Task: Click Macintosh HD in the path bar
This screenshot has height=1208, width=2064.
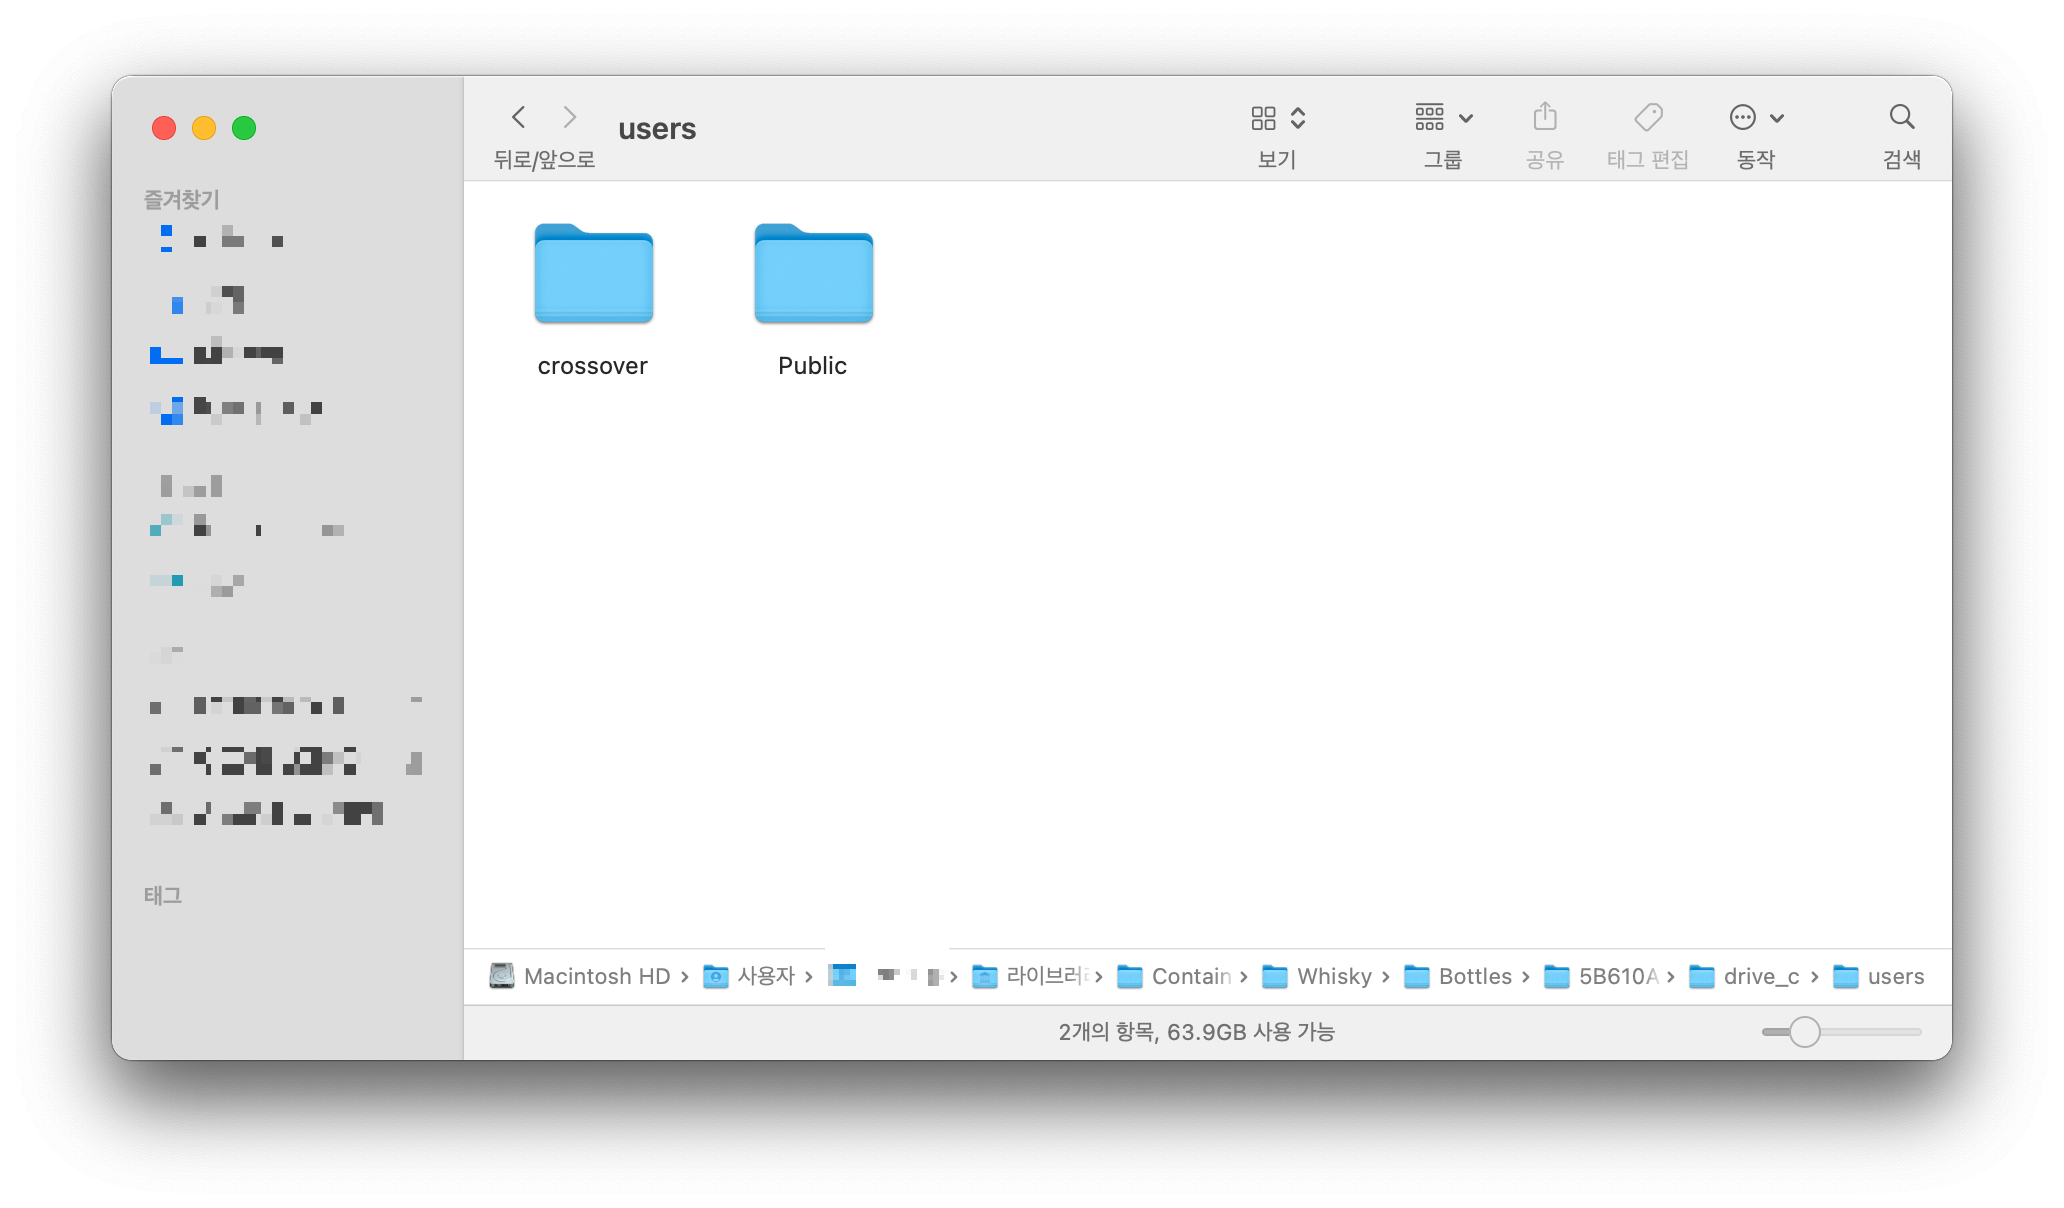Action: (580, 976)
